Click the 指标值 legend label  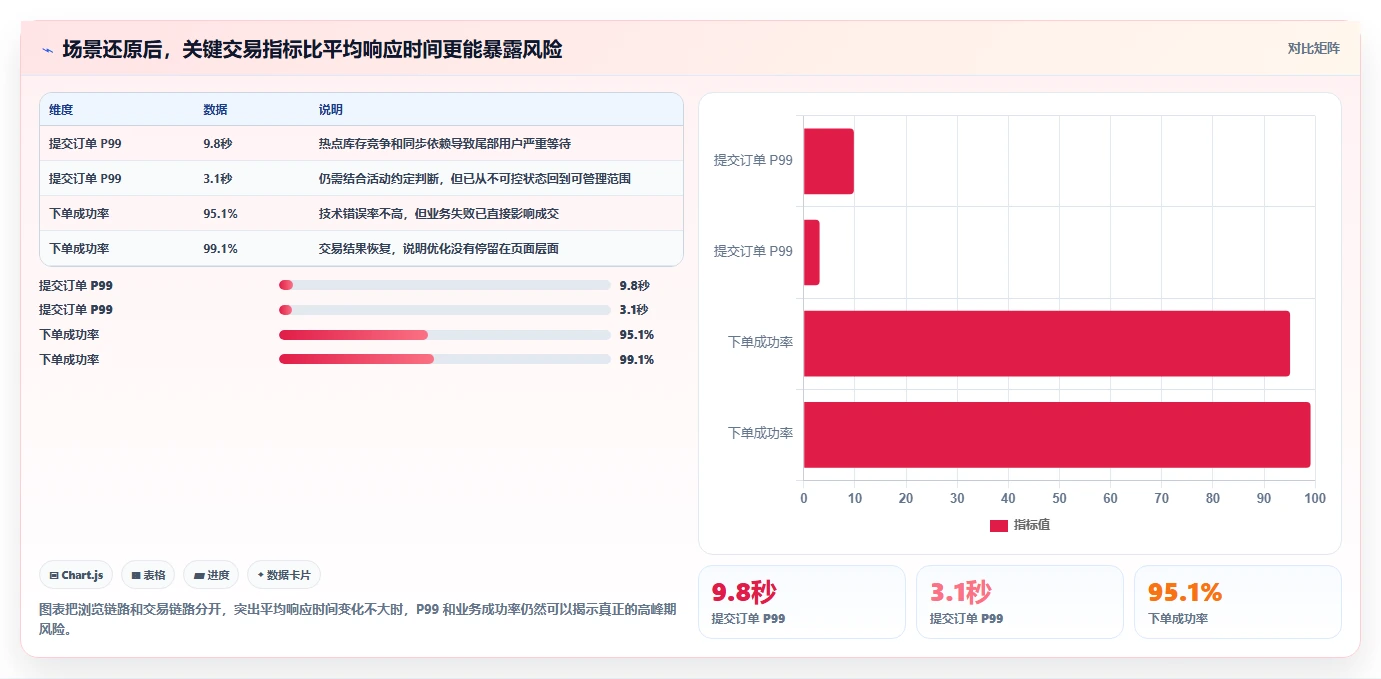click(x=1032, y=525)
